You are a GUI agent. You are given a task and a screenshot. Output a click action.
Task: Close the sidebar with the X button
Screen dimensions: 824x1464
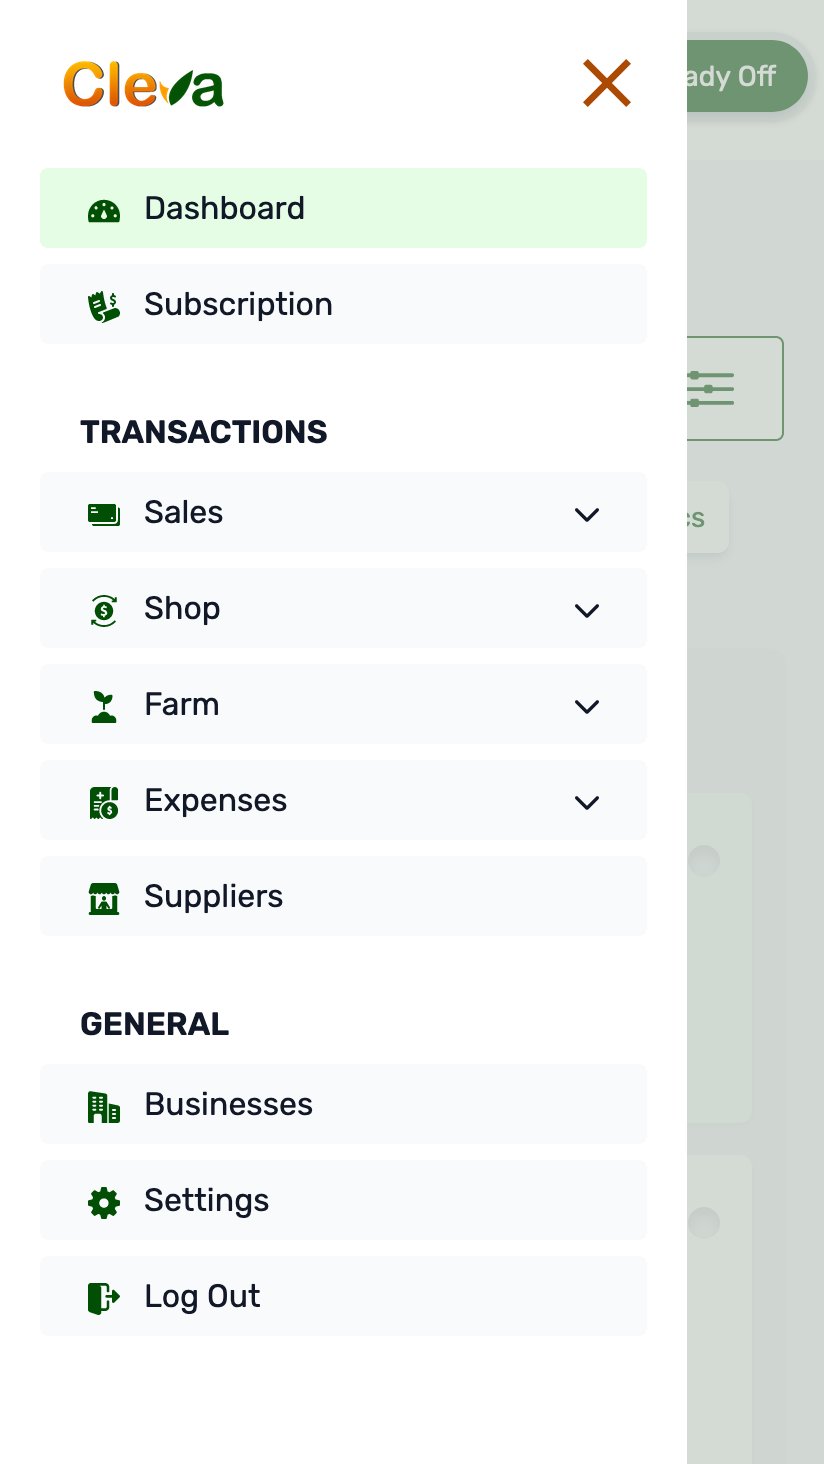[x=607, y=83]
